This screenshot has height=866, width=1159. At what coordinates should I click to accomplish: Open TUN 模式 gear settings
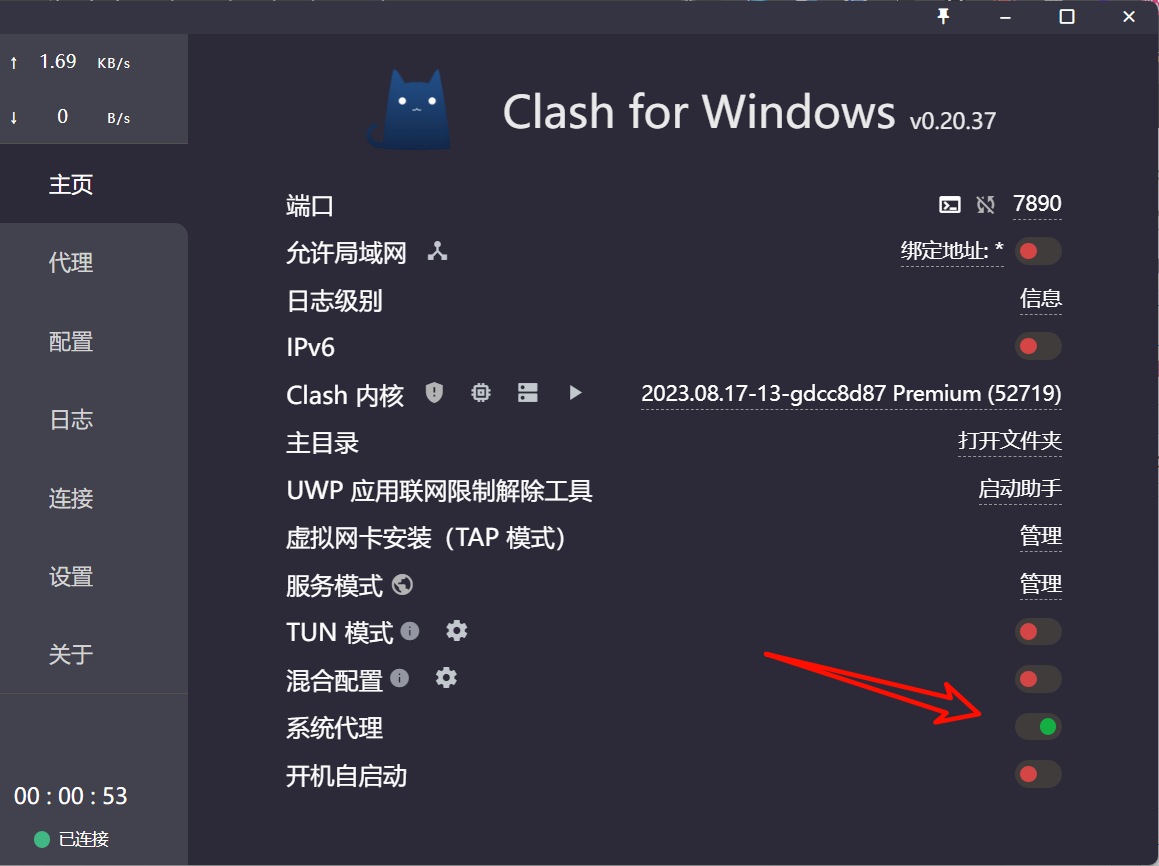tap(457, 631)
